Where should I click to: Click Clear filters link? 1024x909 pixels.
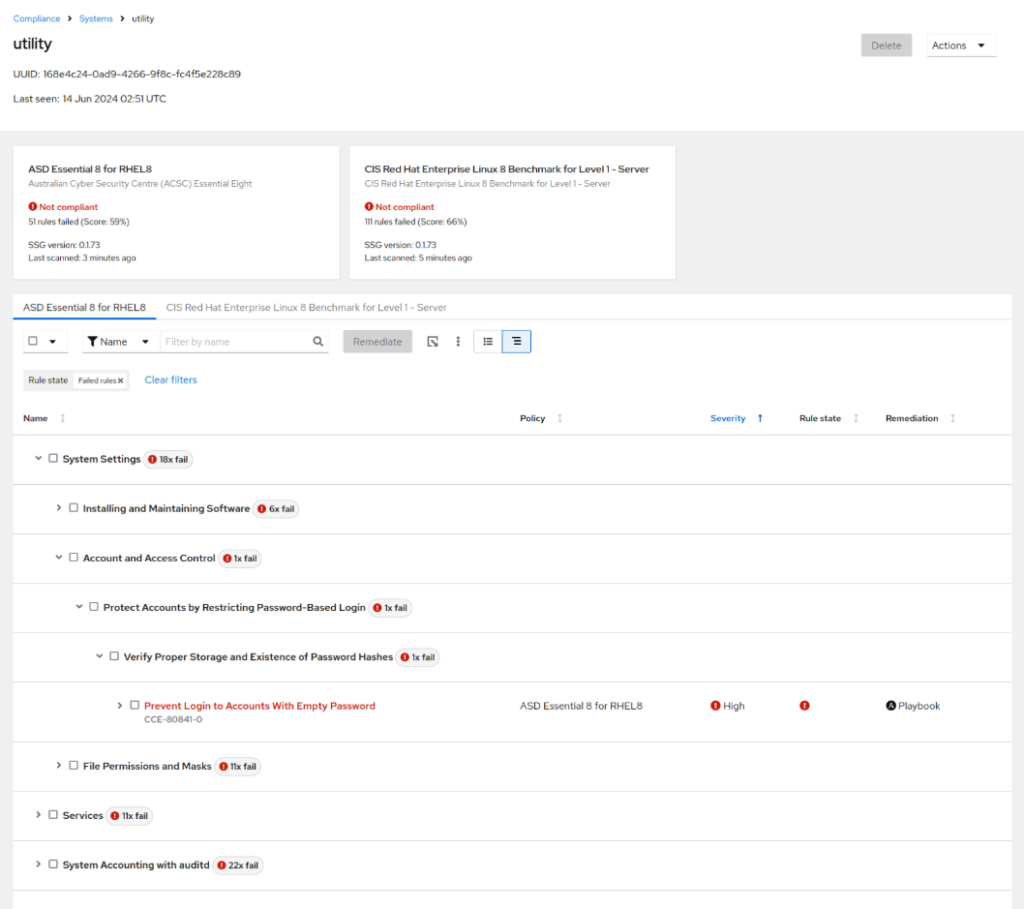pos(170,379)
